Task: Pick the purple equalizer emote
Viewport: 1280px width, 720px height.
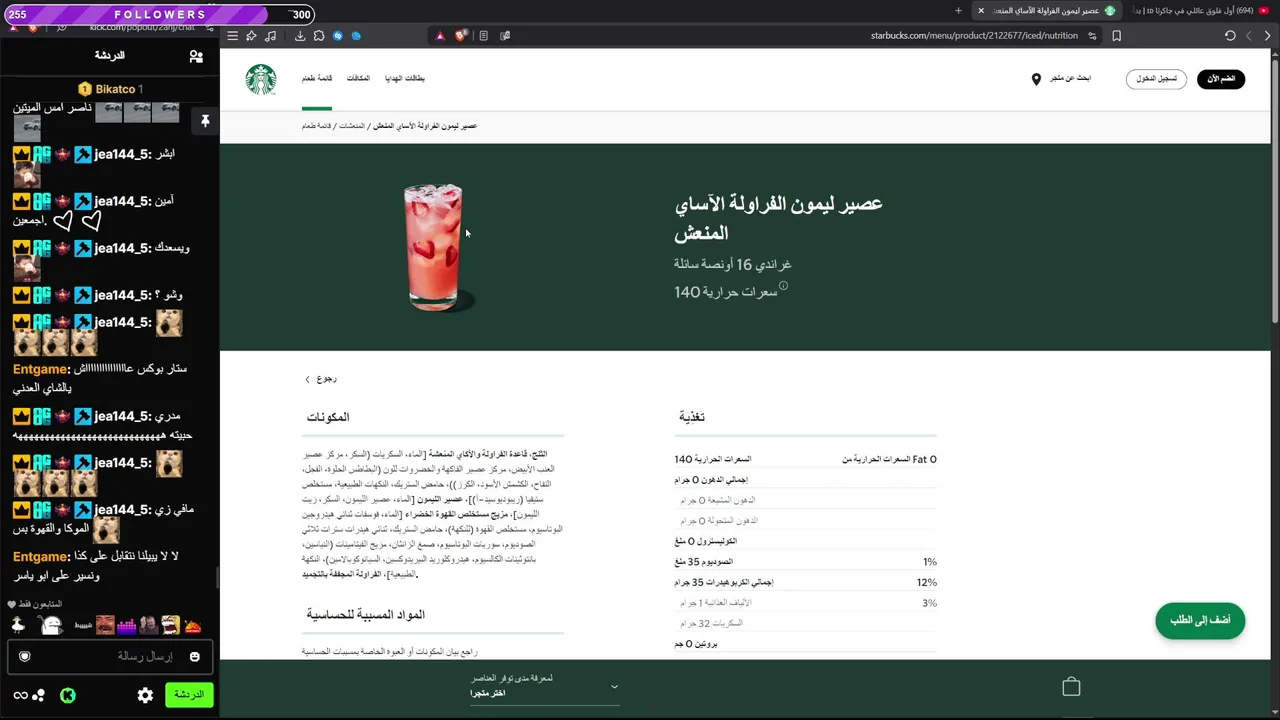Action: [x=126, y=626]
